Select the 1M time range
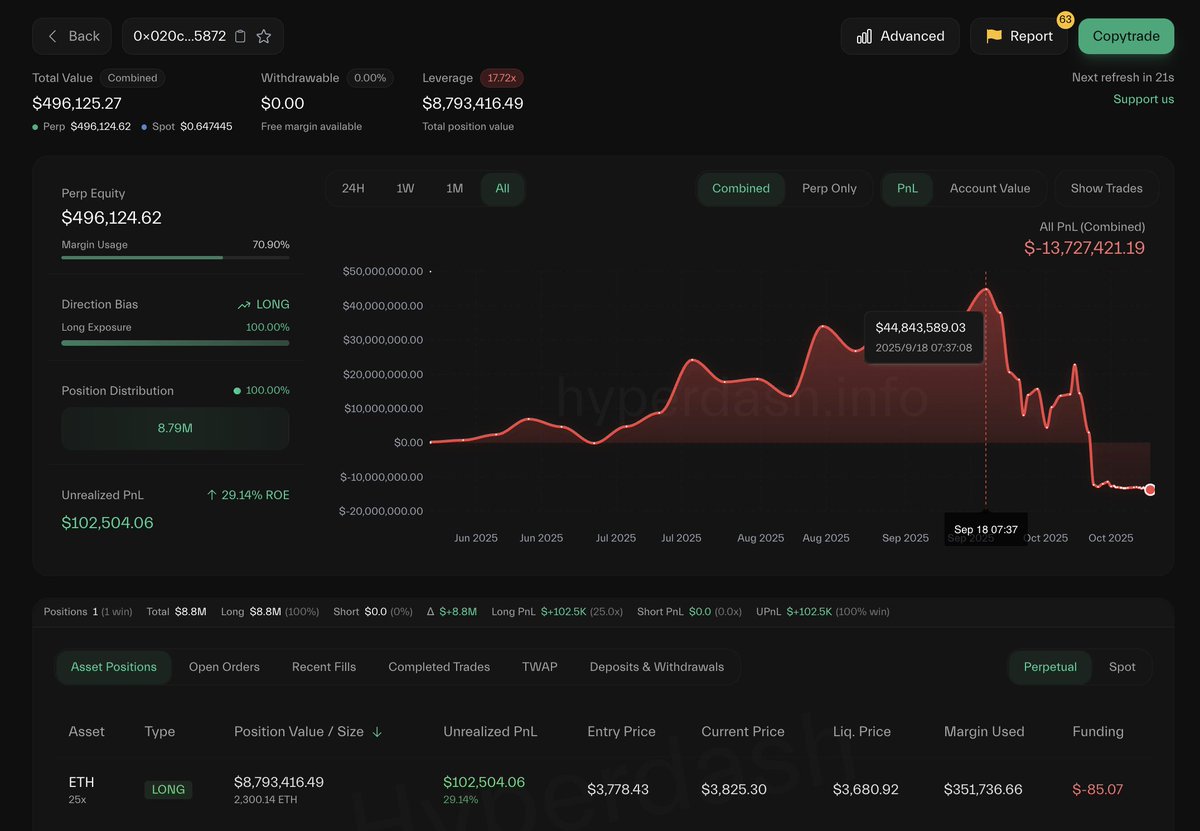 (x=454, y=188)
